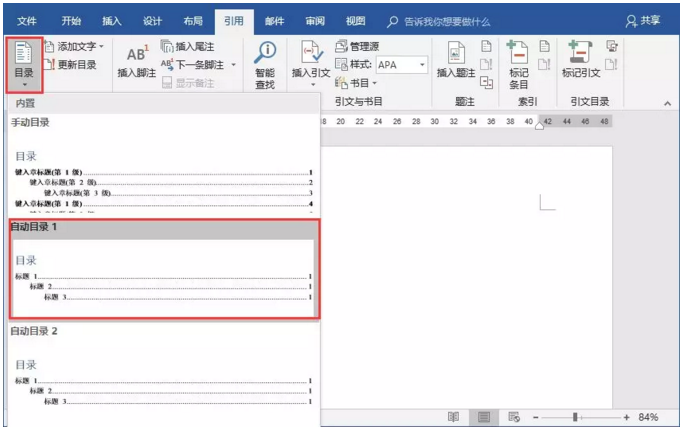Expand 书目 (Bibliography) dropdown
Image resolution: width=683 pixels, height=431 pixels.
tap(374, 83)
